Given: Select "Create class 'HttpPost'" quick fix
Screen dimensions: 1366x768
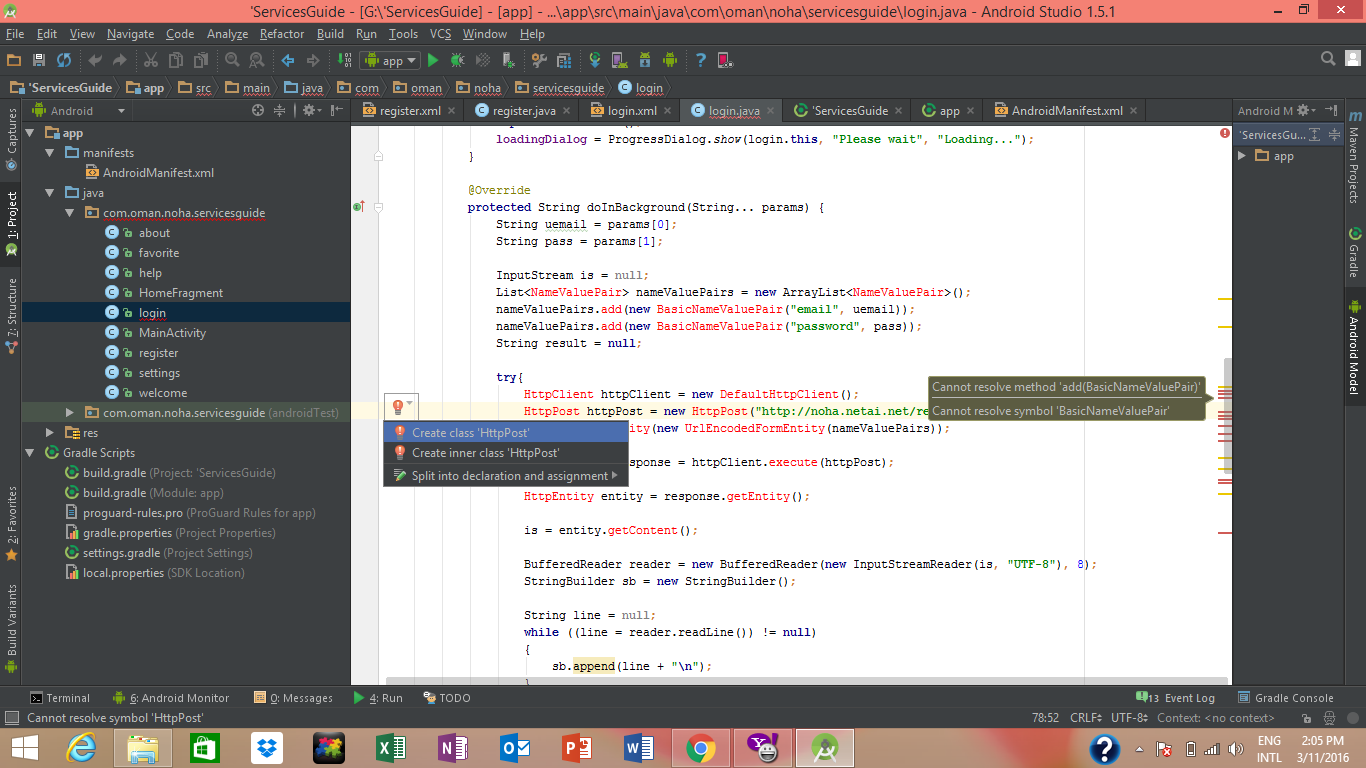Looking at the screenshot, I should click(x=470, y=433).
